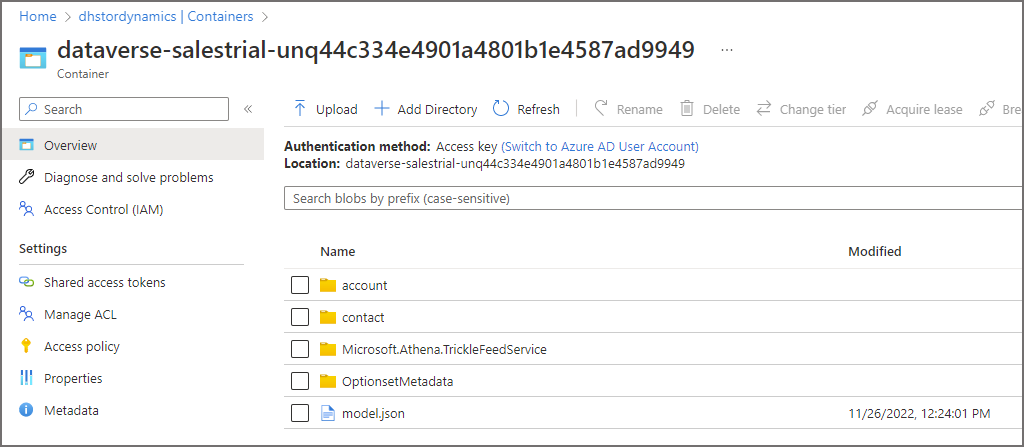Click the Upload button label
1024x447 pixels.
337,109
